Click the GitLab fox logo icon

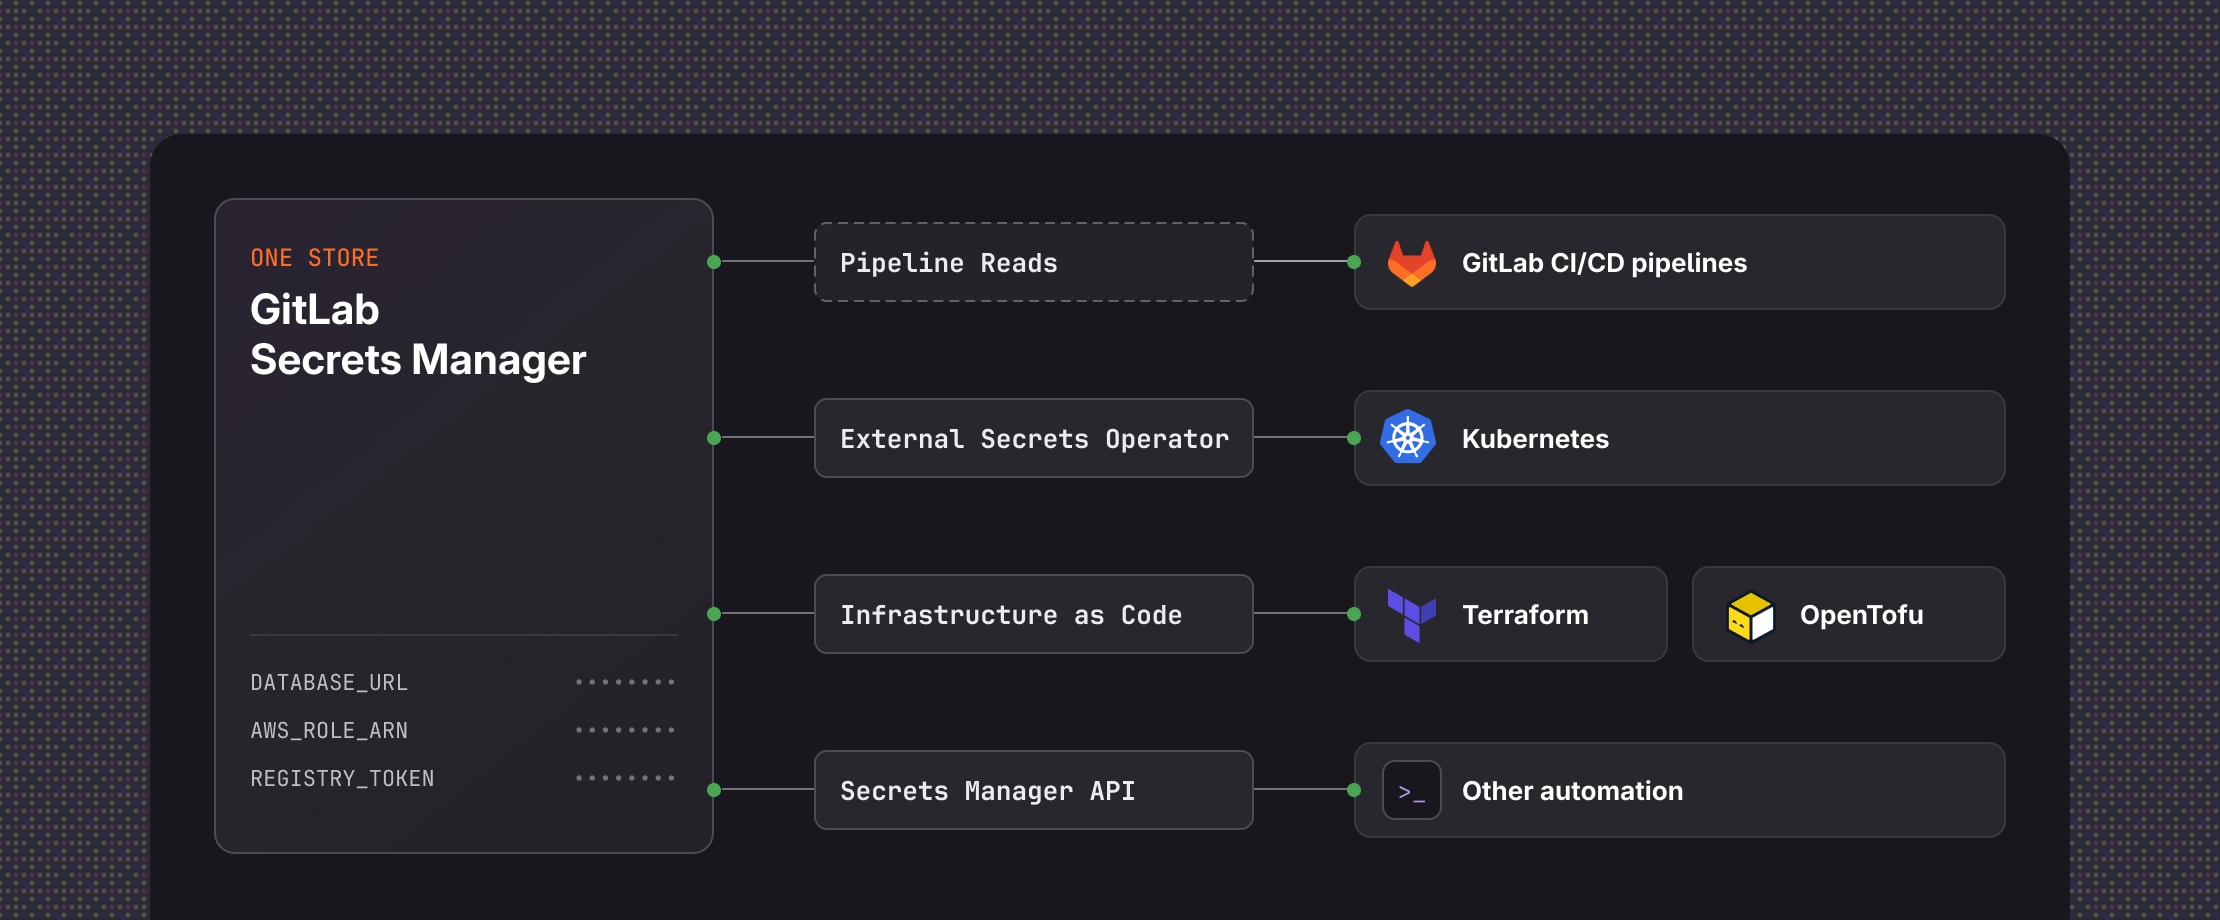(1411, 263)
